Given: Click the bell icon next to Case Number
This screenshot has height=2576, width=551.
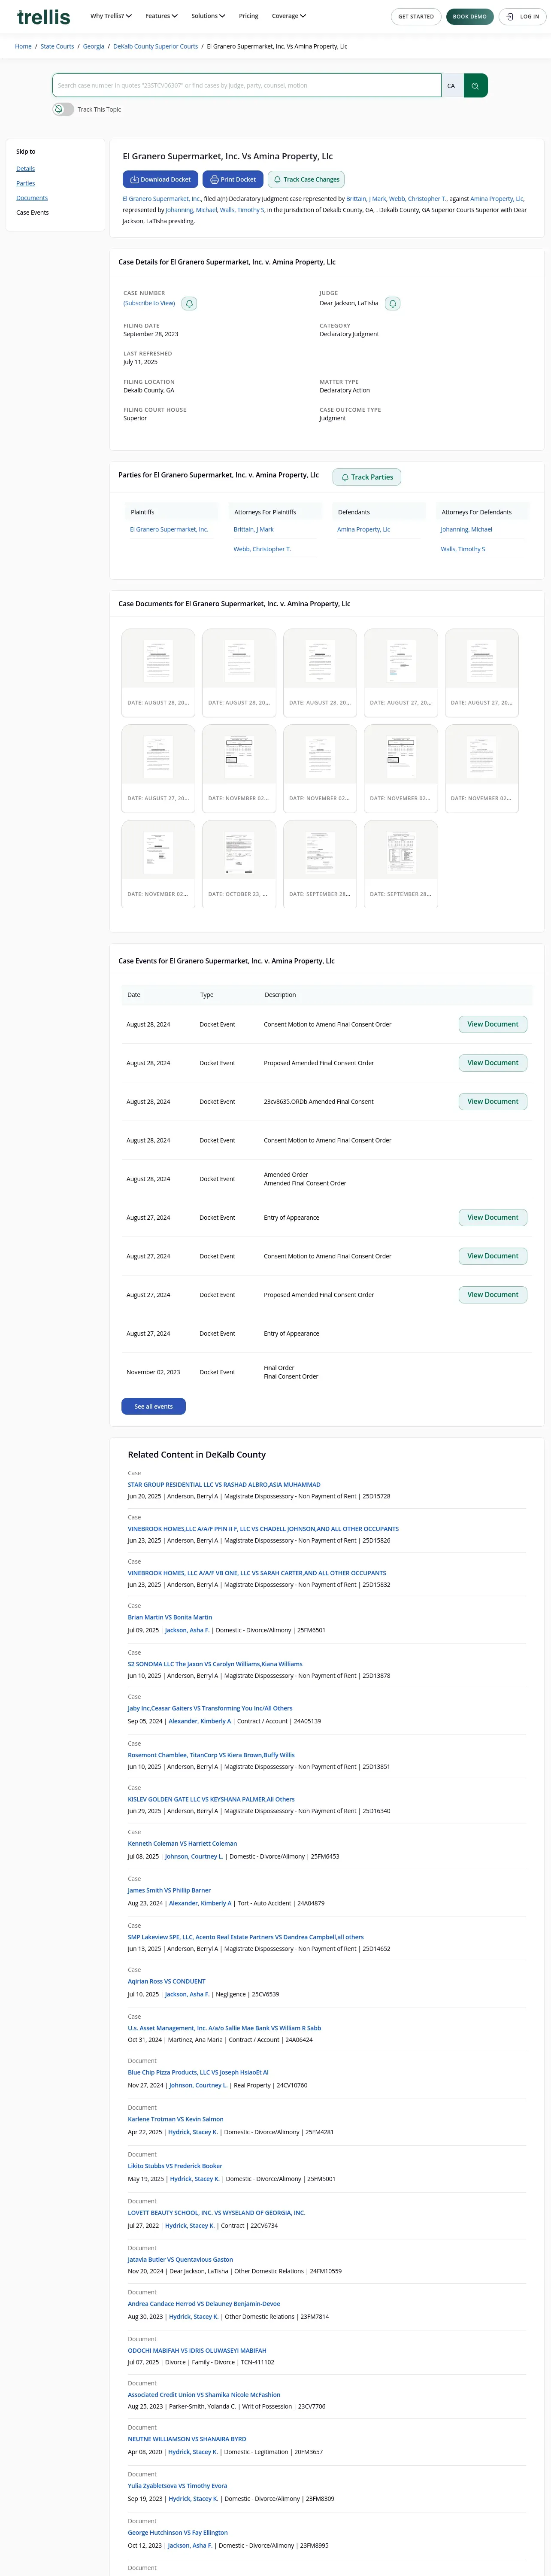Looking at the screenshot, I should 189,303.
